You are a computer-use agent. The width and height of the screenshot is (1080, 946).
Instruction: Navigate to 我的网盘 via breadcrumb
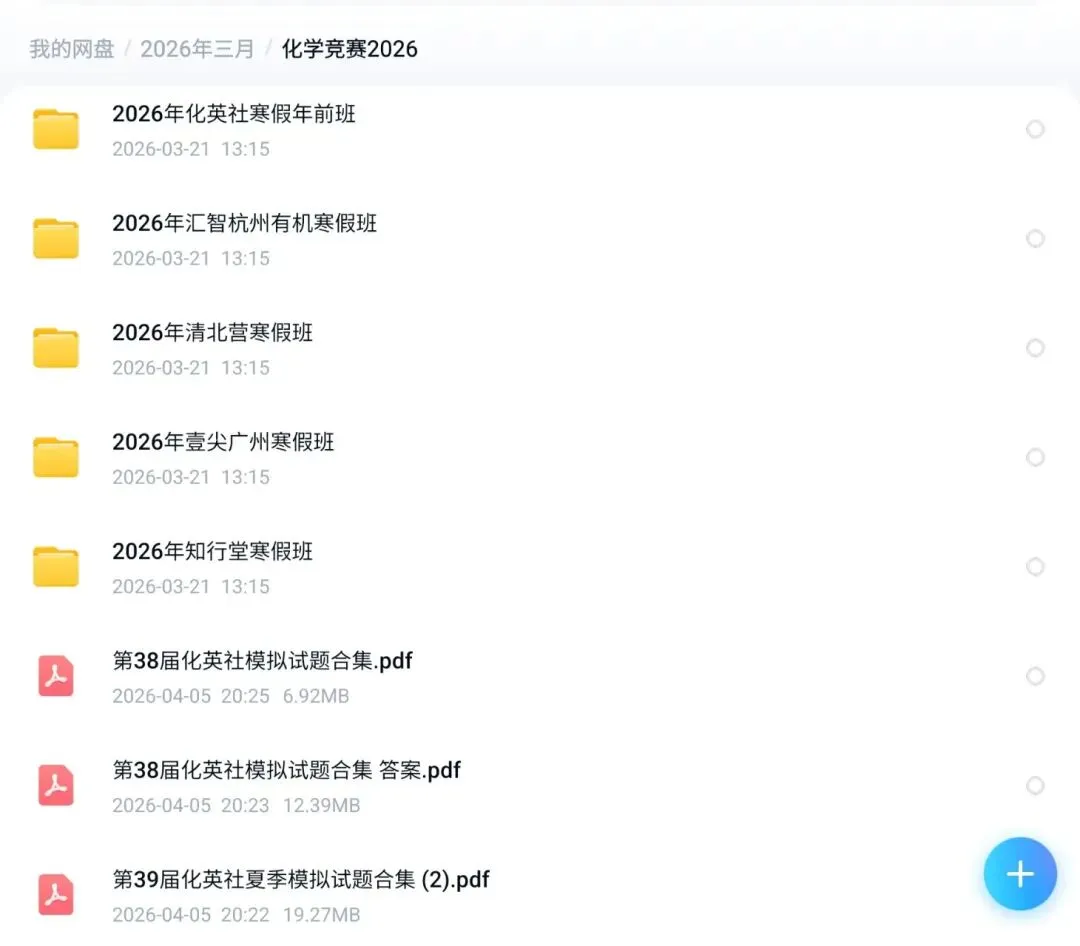pos(71,48)
